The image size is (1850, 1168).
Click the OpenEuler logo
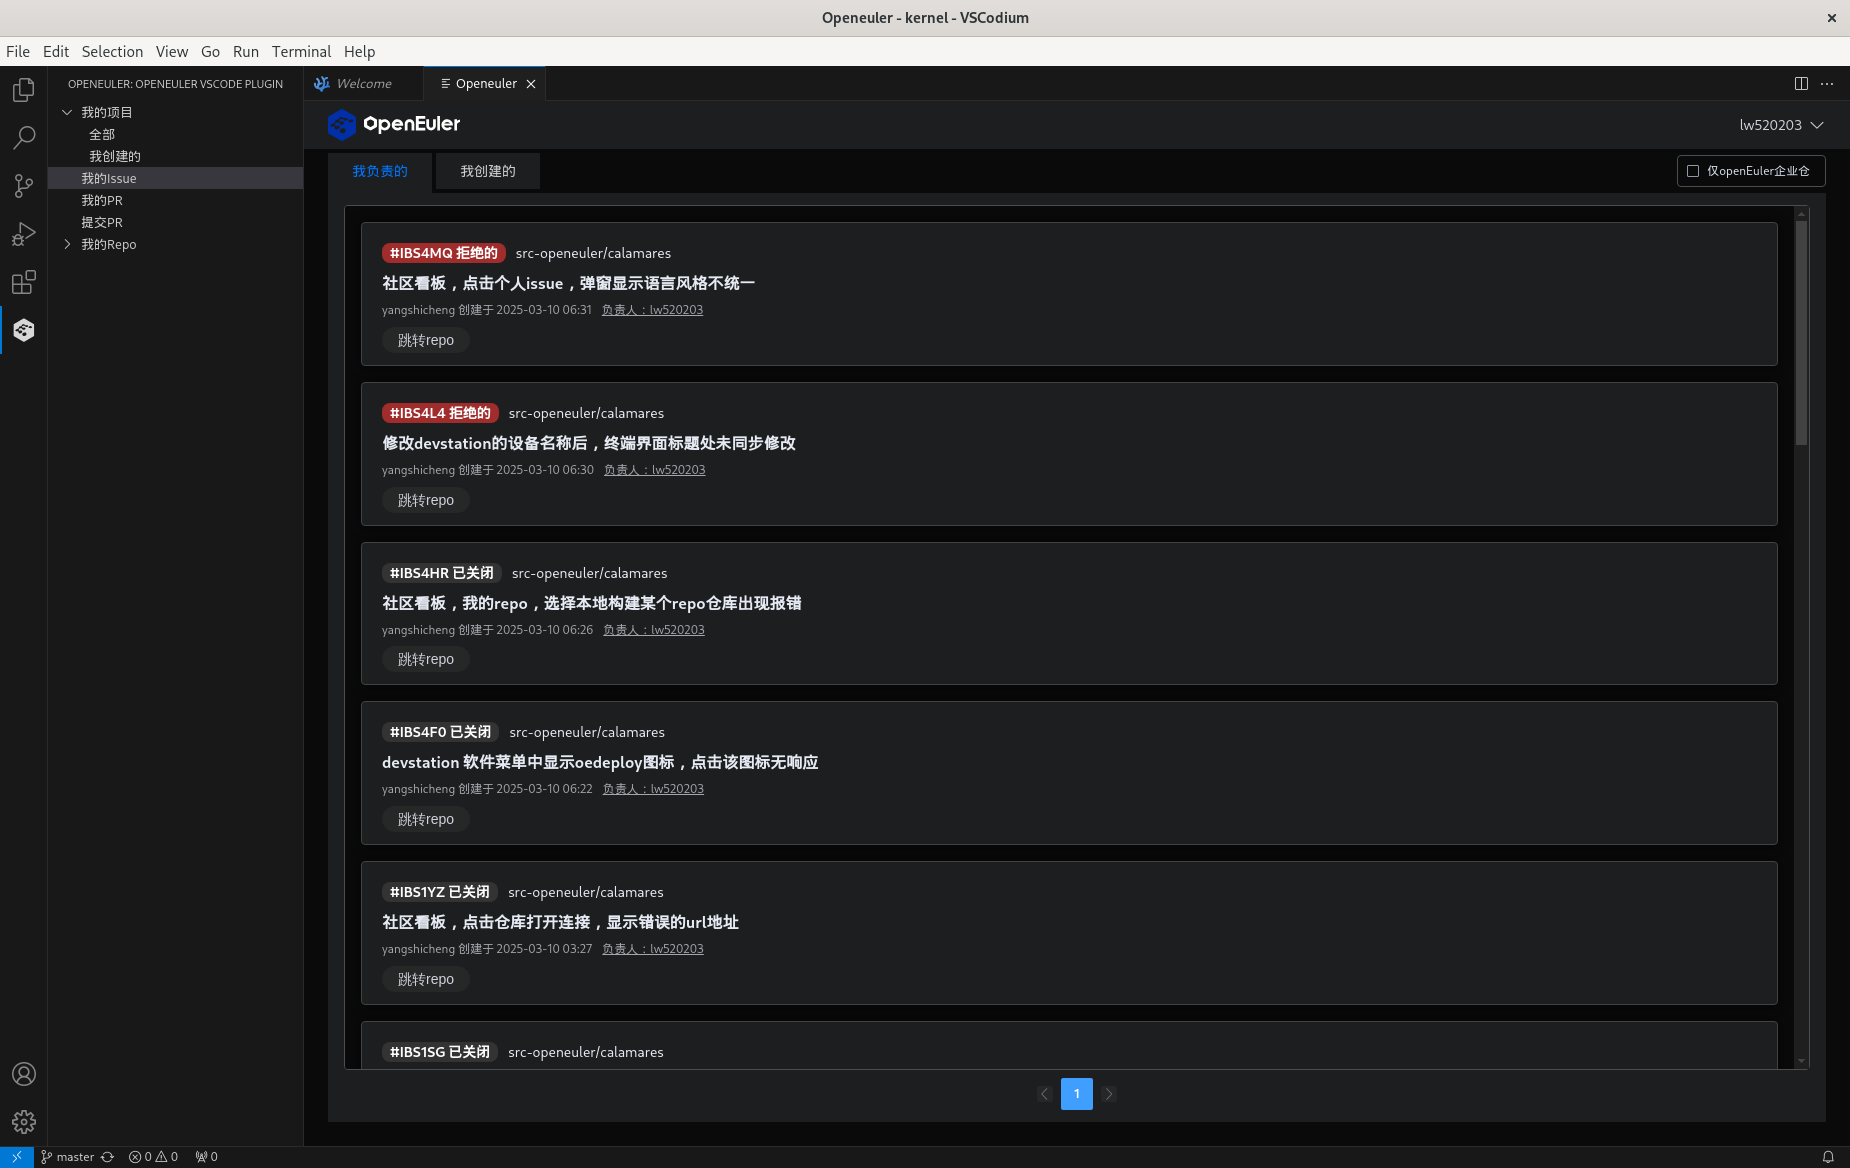394,124
